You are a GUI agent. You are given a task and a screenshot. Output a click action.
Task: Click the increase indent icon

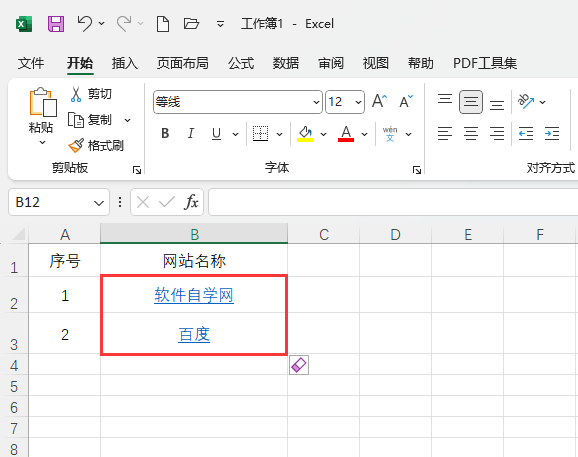552,133
